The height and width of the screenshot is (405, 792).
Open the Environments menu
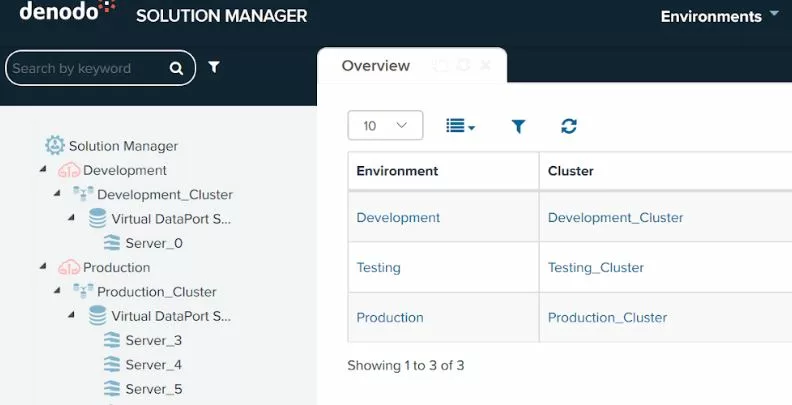[720, 16]
